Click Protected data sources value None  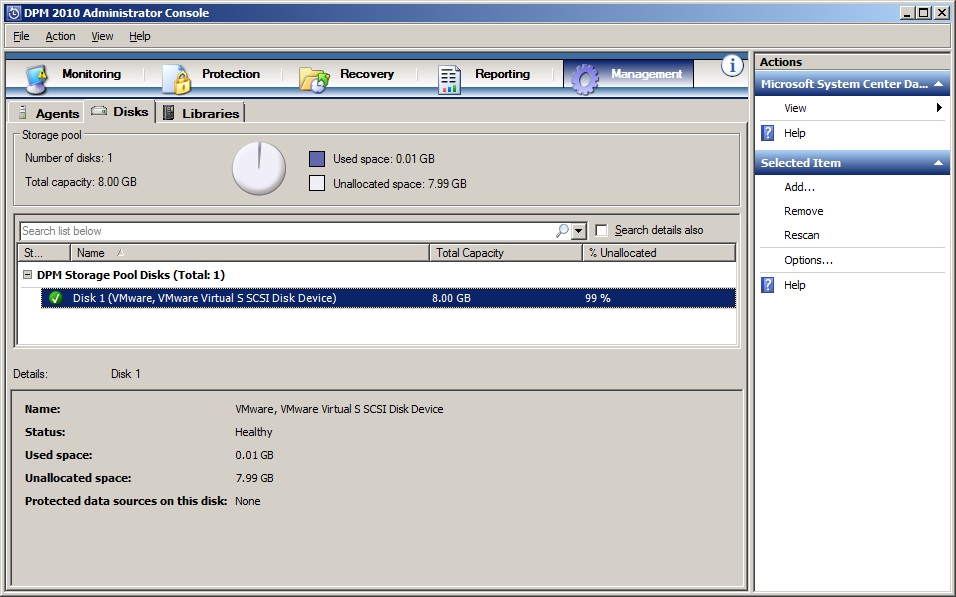tap(248, 501)
